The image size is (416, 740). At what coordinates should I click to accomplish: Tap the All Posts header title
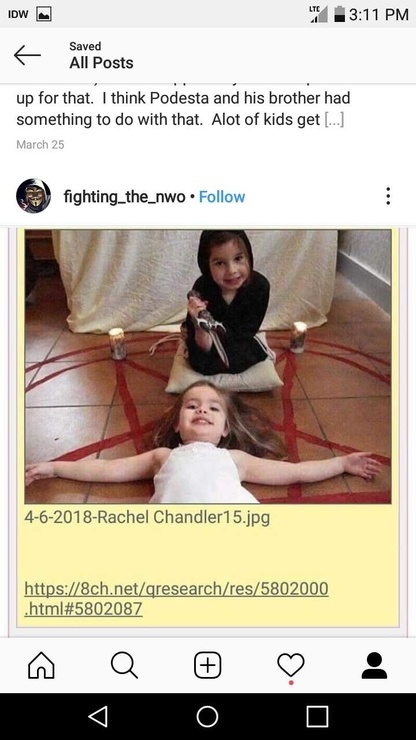pos(101,63)
